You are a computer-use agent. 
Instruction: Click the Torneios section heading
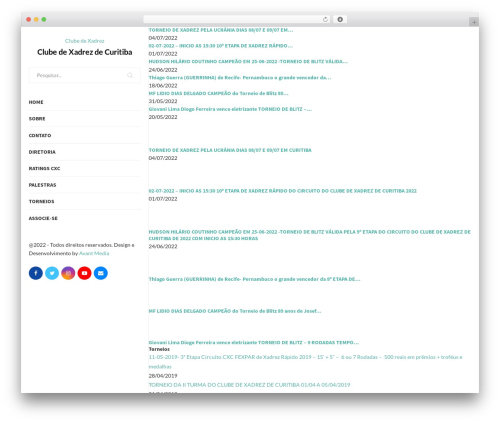(x=159, y=349)
